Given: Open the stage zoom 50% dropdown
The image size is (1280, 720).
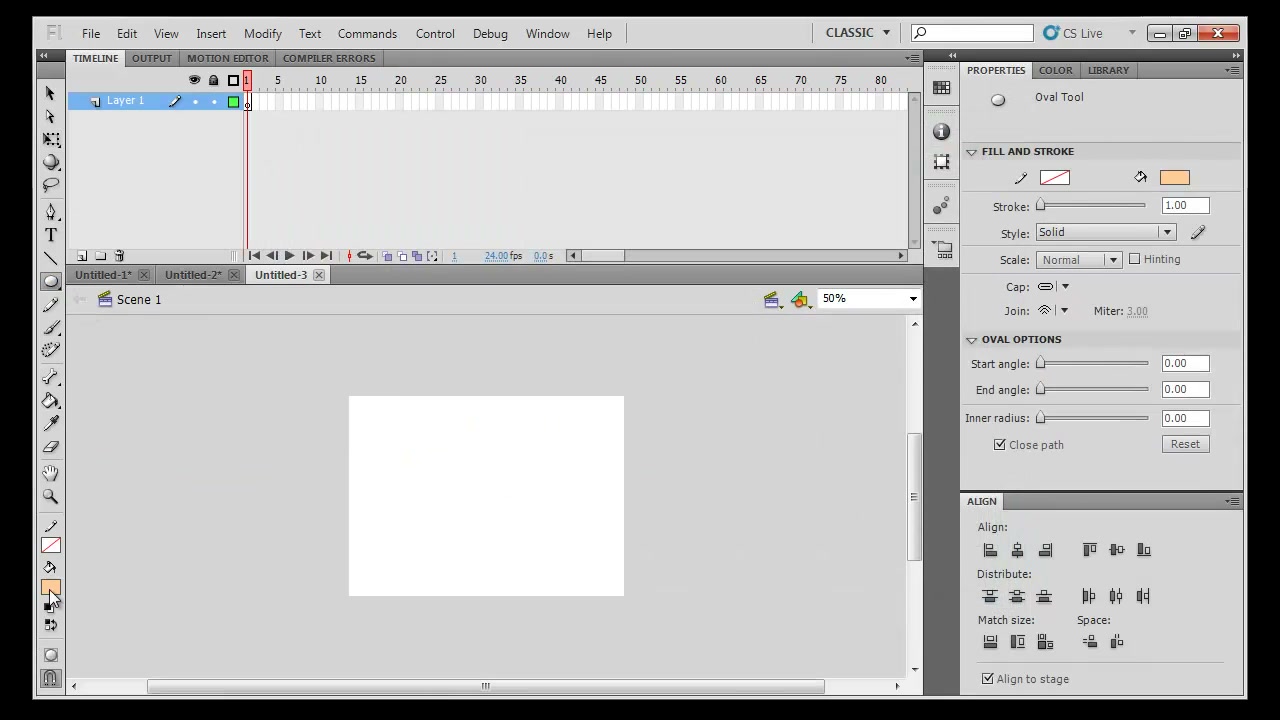Looking at the screenshot, I should click(868, 298).
